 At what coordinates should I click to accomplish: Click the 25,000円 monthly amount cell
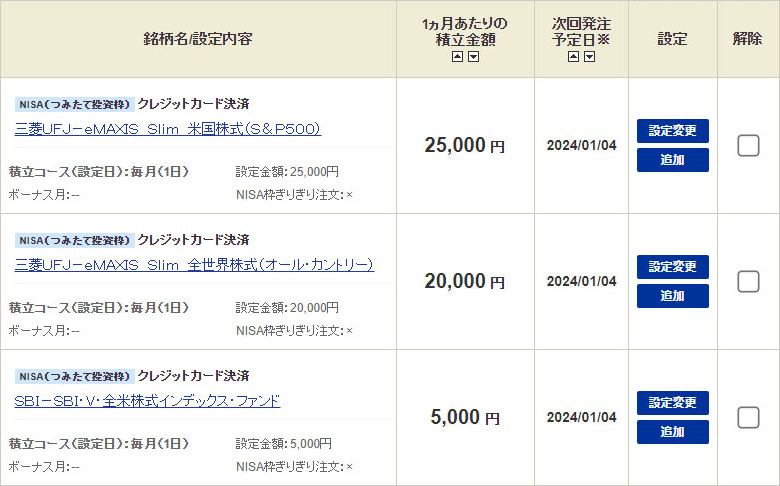[x=465, y=145]
